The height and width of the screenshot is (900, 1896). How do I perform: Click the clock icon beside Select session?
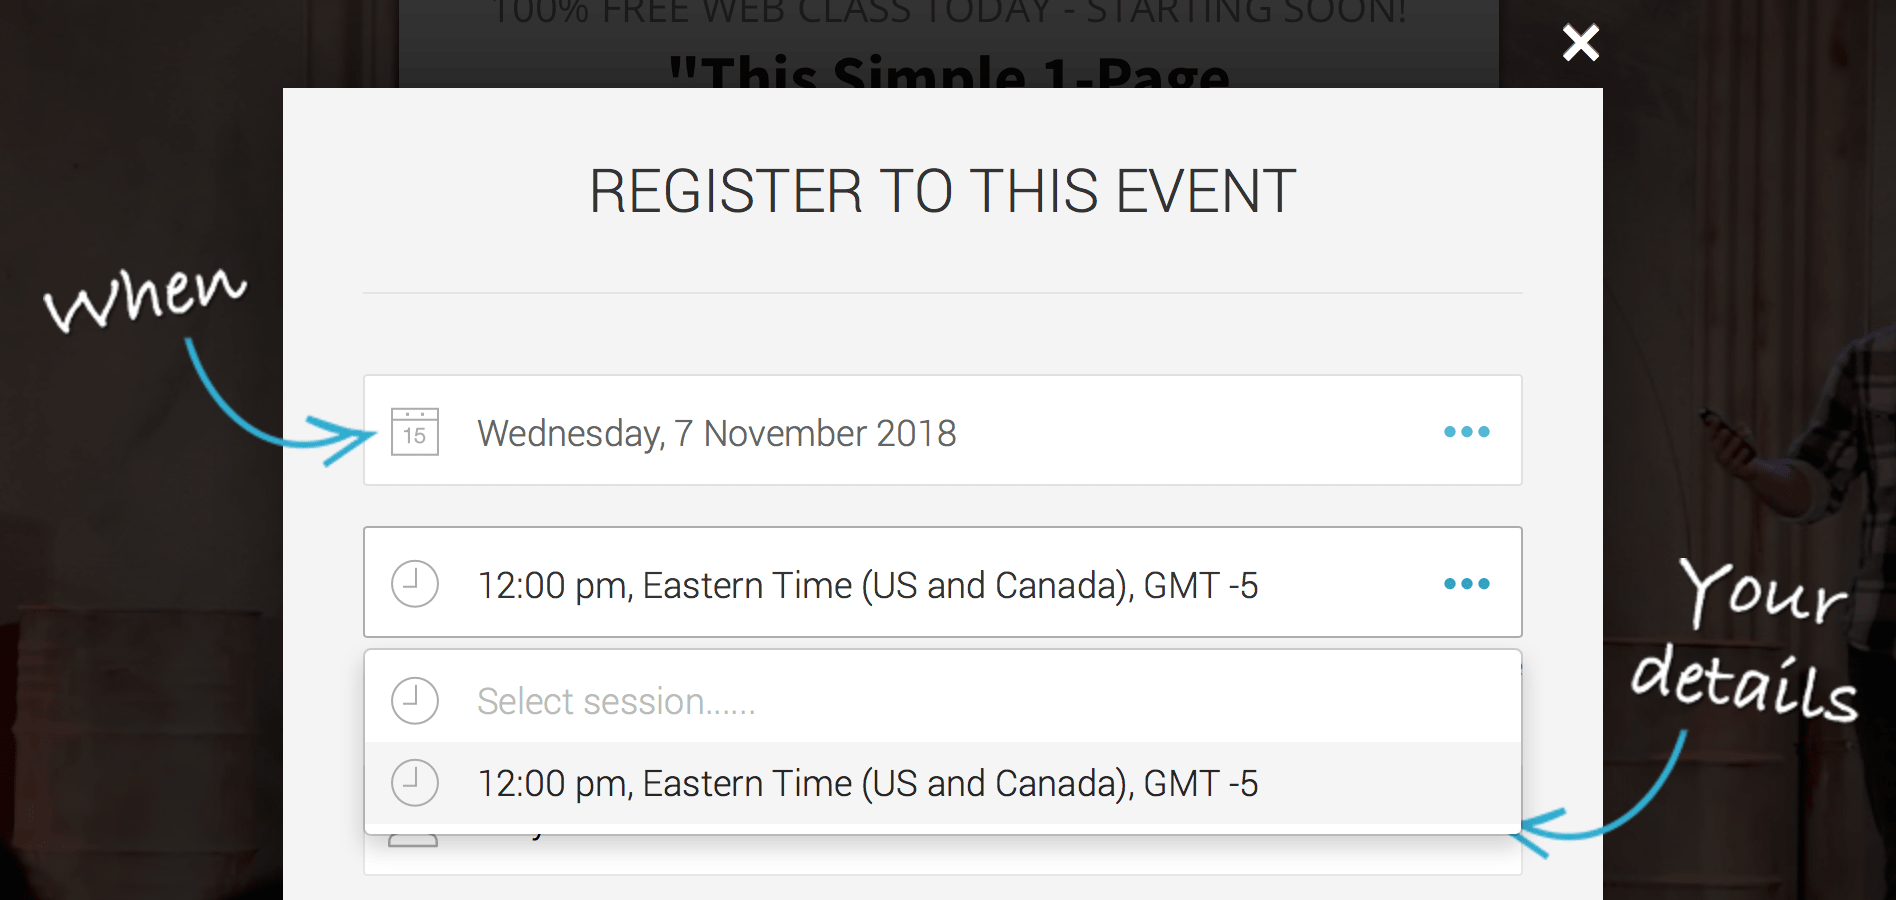point(415,701)
